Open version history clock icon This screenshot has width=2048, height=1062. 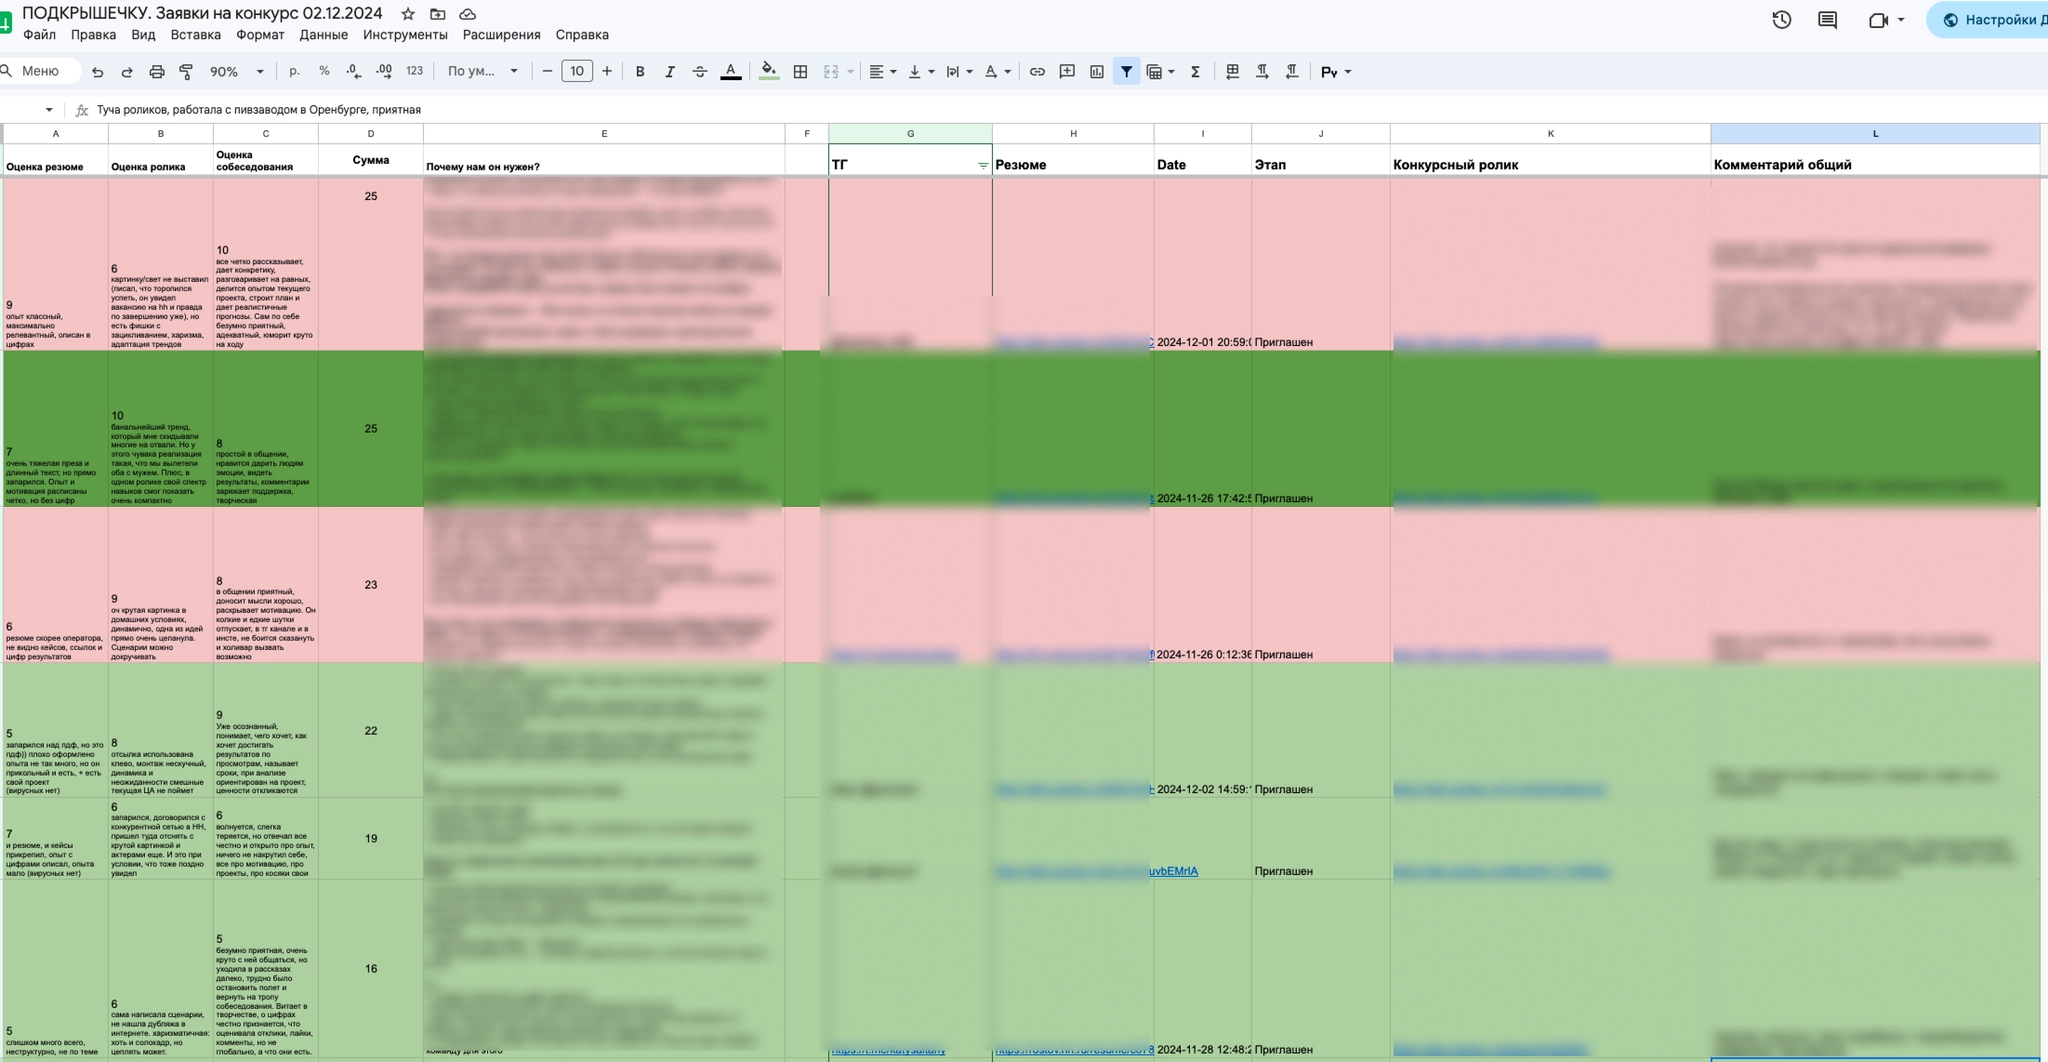(x=1781, y=20)
